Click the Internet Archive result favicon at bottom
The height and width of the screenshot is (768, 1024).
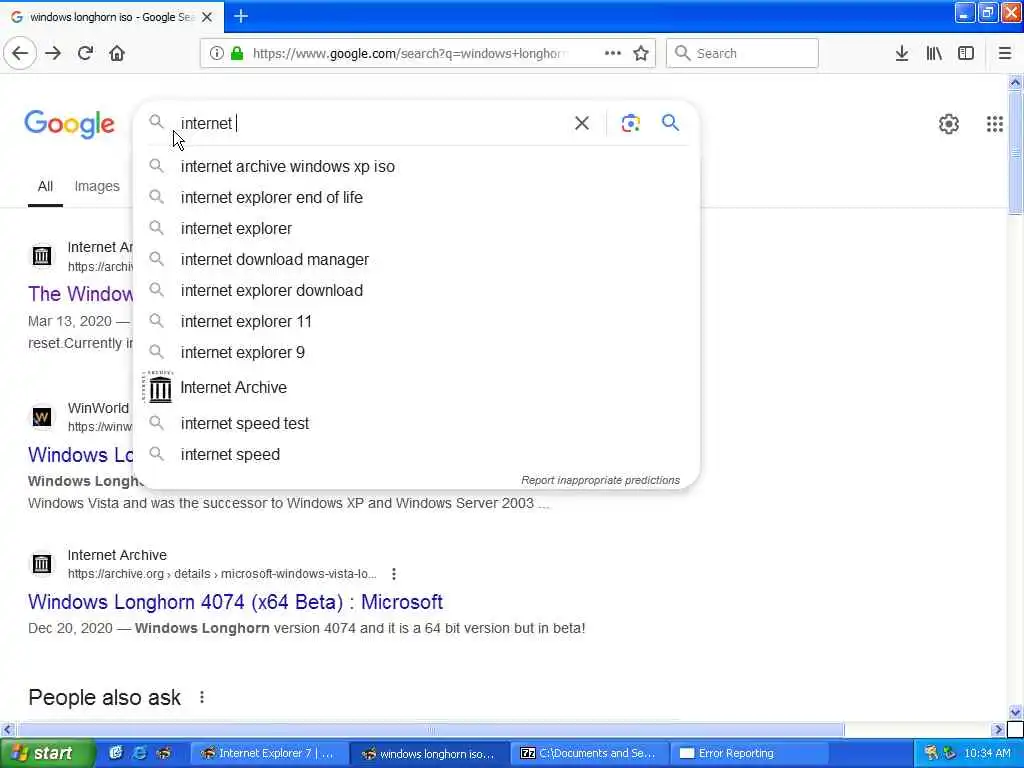click(x=42, y=564)
